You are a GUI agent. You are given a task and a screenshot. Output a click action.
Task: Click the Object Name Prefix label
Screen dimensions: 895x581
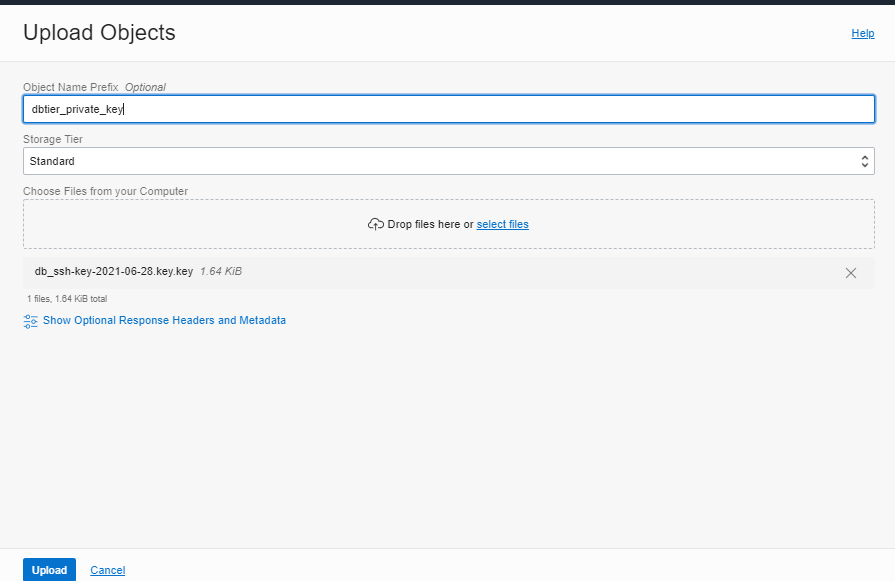tap(71, 87)
